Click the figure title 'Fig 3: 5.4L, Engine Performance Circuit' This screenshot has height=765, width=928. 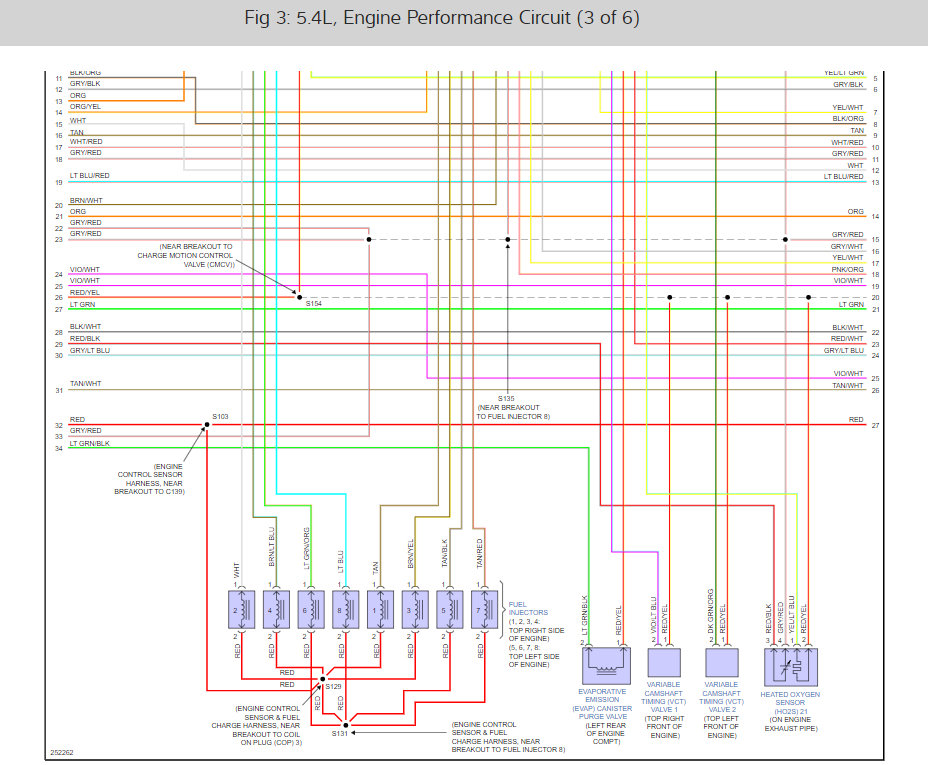(x=442, y=18)
